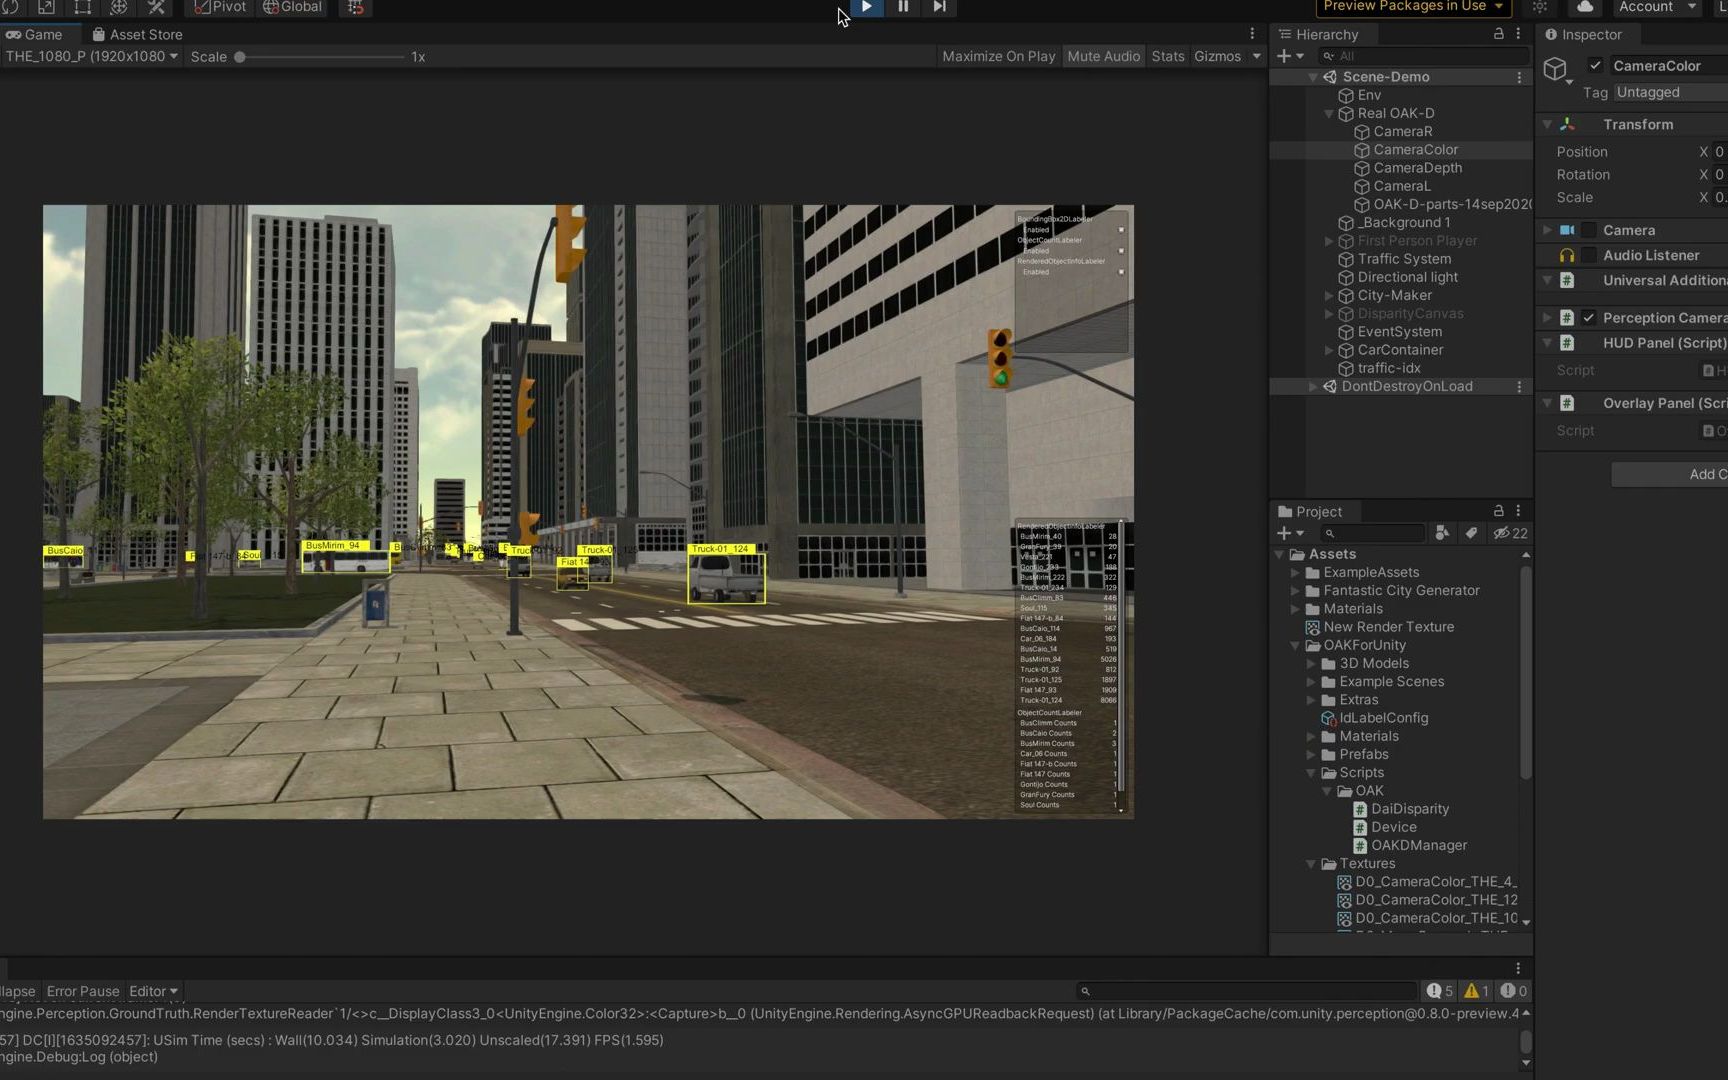Toggle Pivot handle position mode
The width and height of the screenshot is (1728, 1080).
(x=218, y=8)
